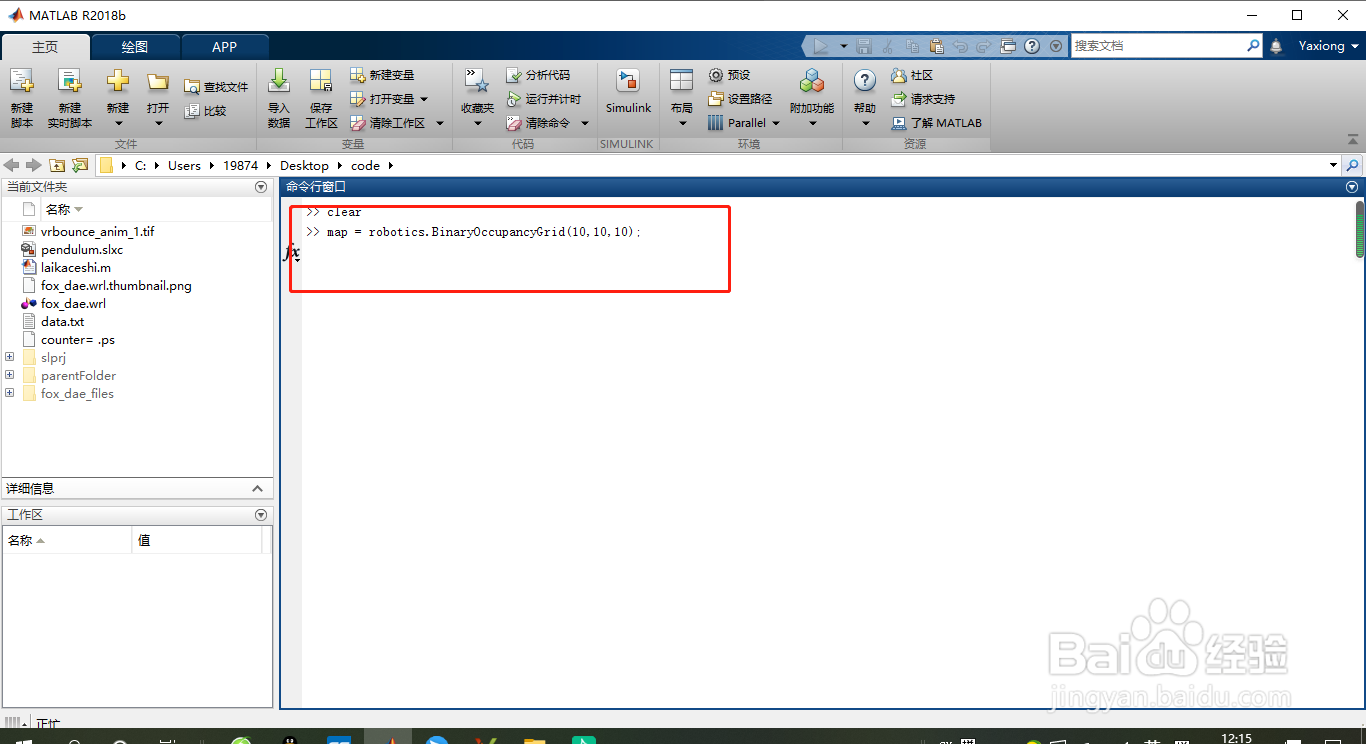Expand the 清除工作区 dropdown
Viewport: 1366px width, 744px height.
click(x=439, y=123)
